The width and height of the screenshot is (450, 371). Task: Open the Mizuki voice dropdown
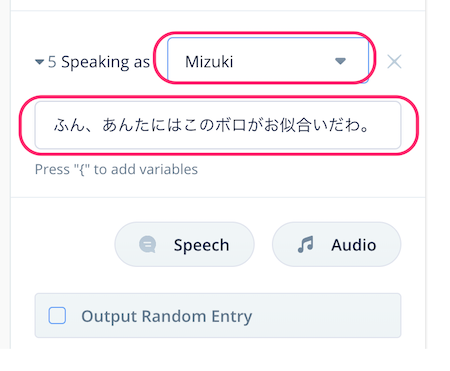268,60
